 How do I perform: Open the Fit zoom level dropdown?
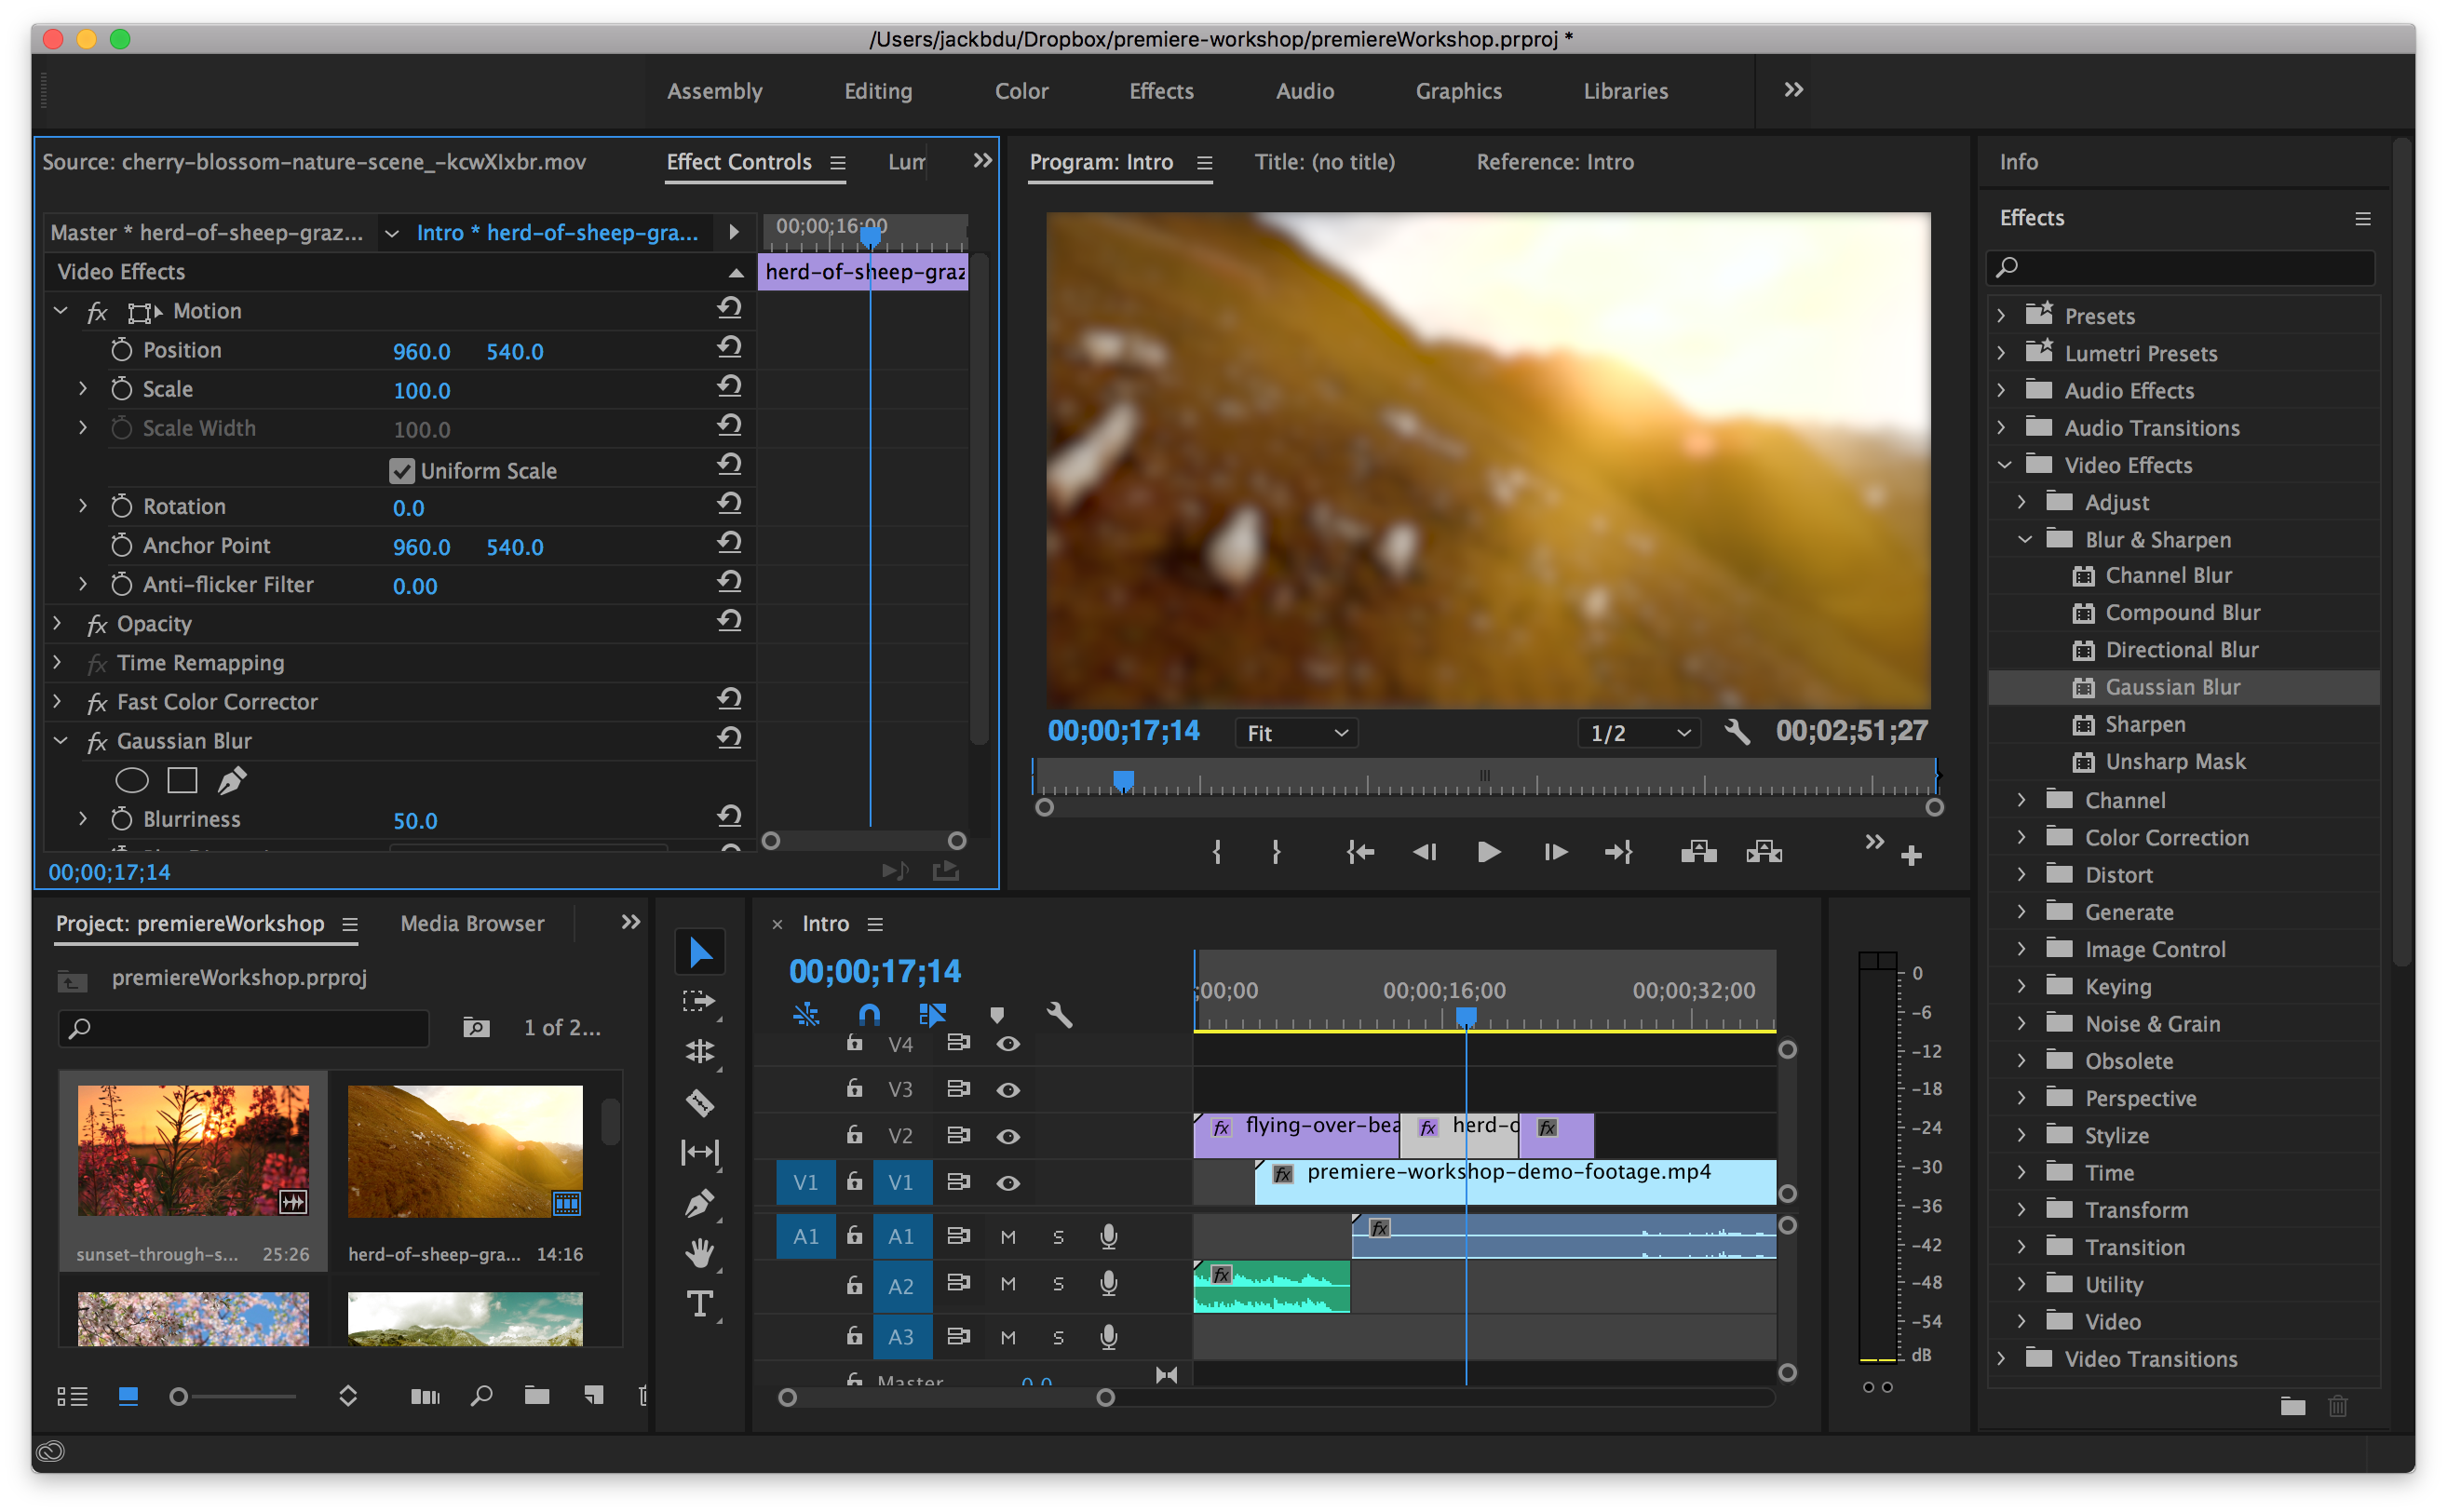(x=1297, y=733)
